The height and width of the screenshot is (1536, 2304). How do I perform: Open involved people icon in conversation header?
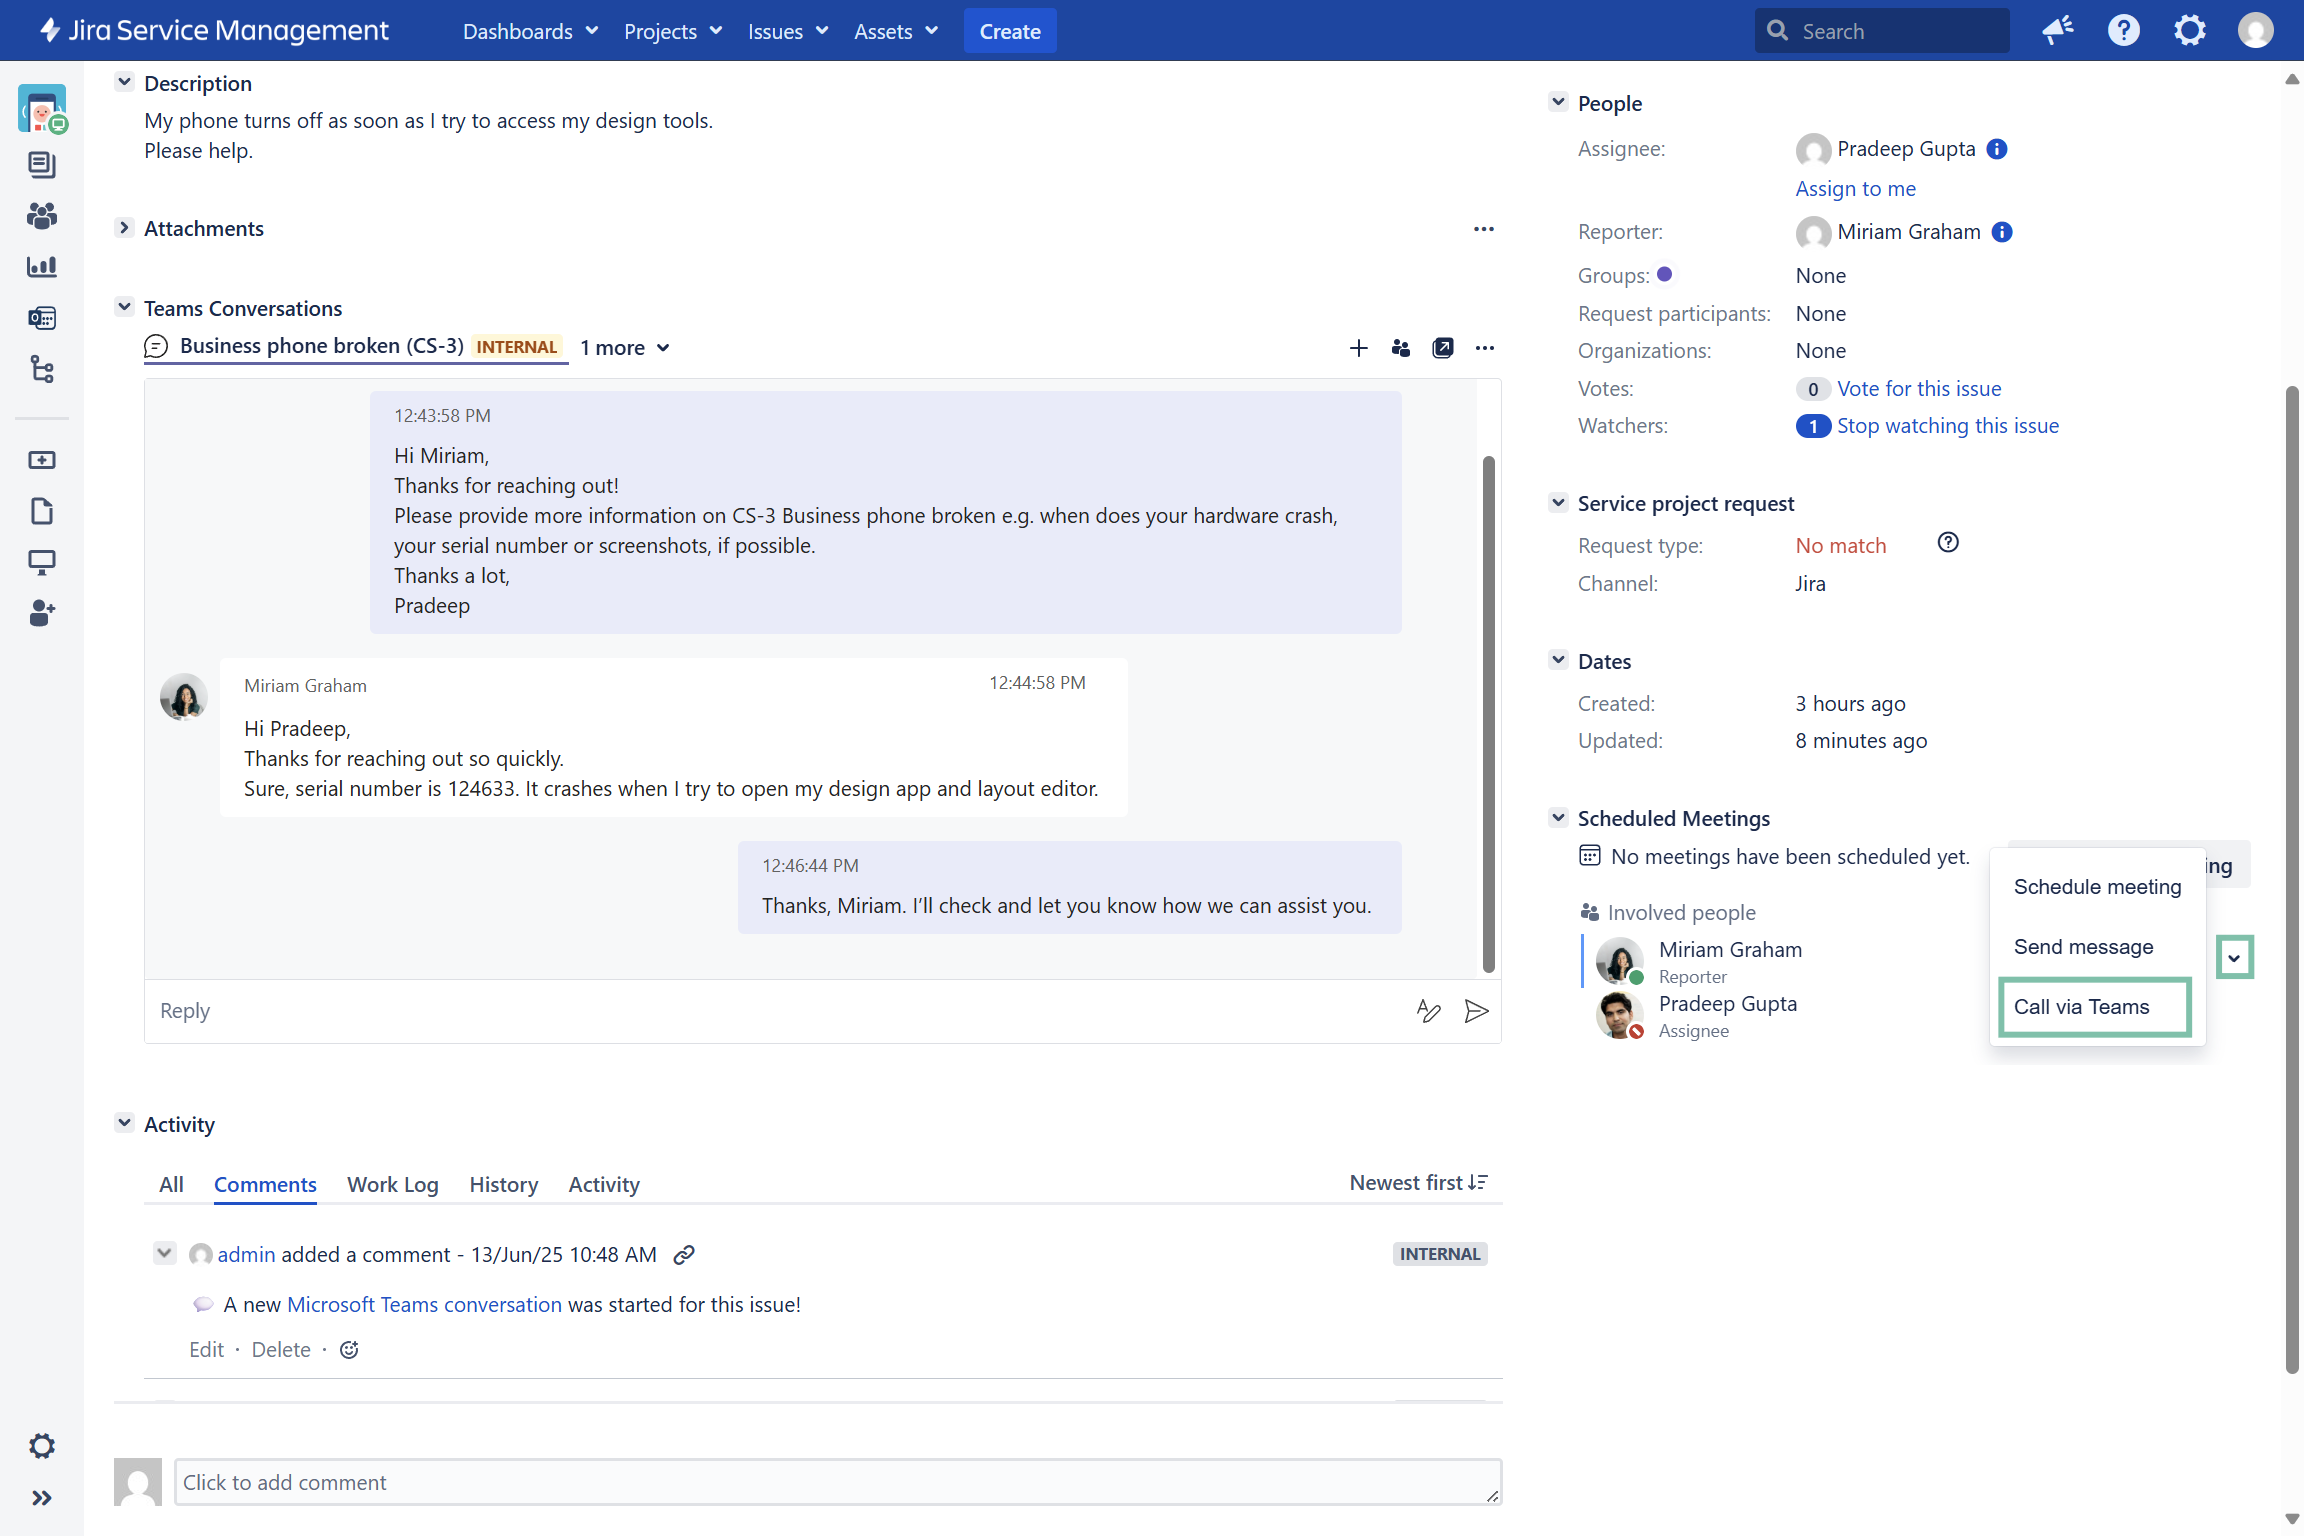(1400, 348)
